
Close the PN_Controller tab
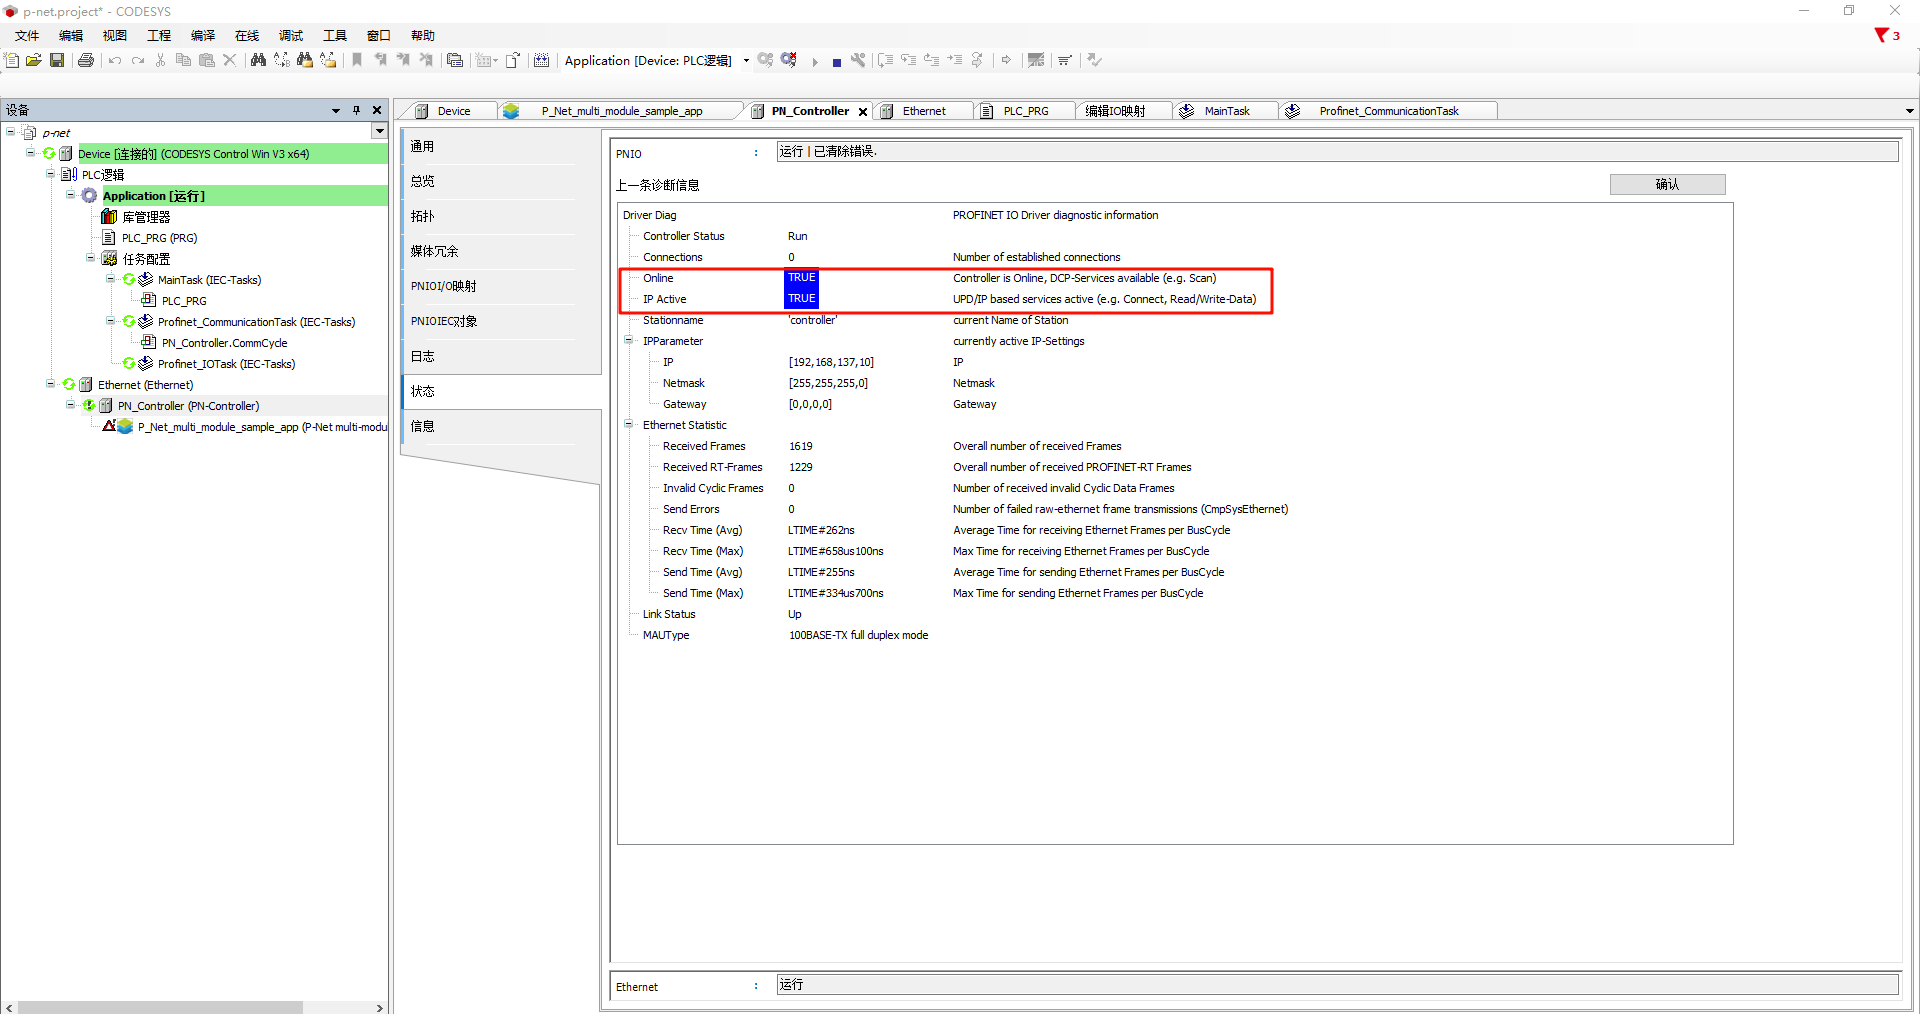click(863, 112)
